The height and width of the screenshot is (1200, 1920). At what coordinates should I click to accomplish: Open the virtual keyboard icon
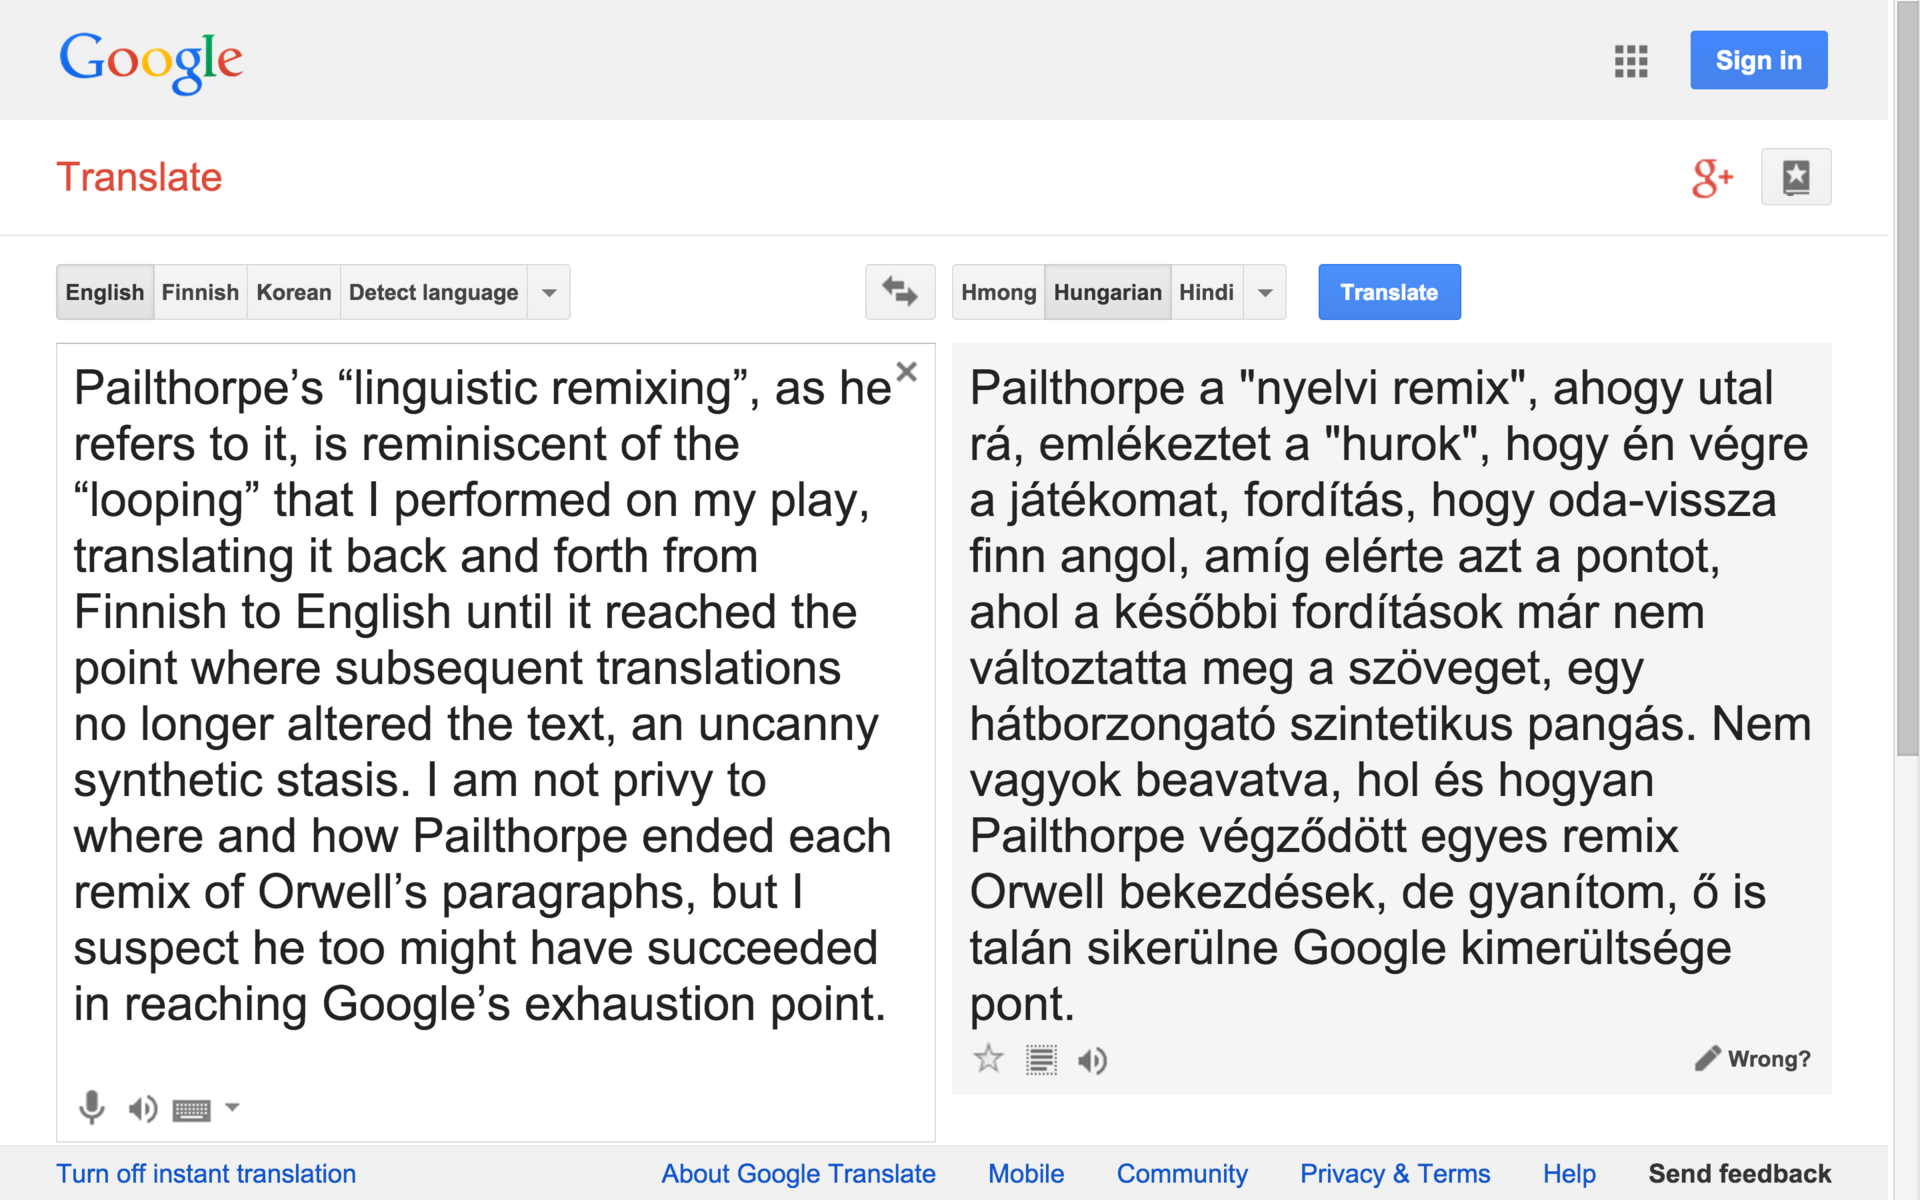191,1109
